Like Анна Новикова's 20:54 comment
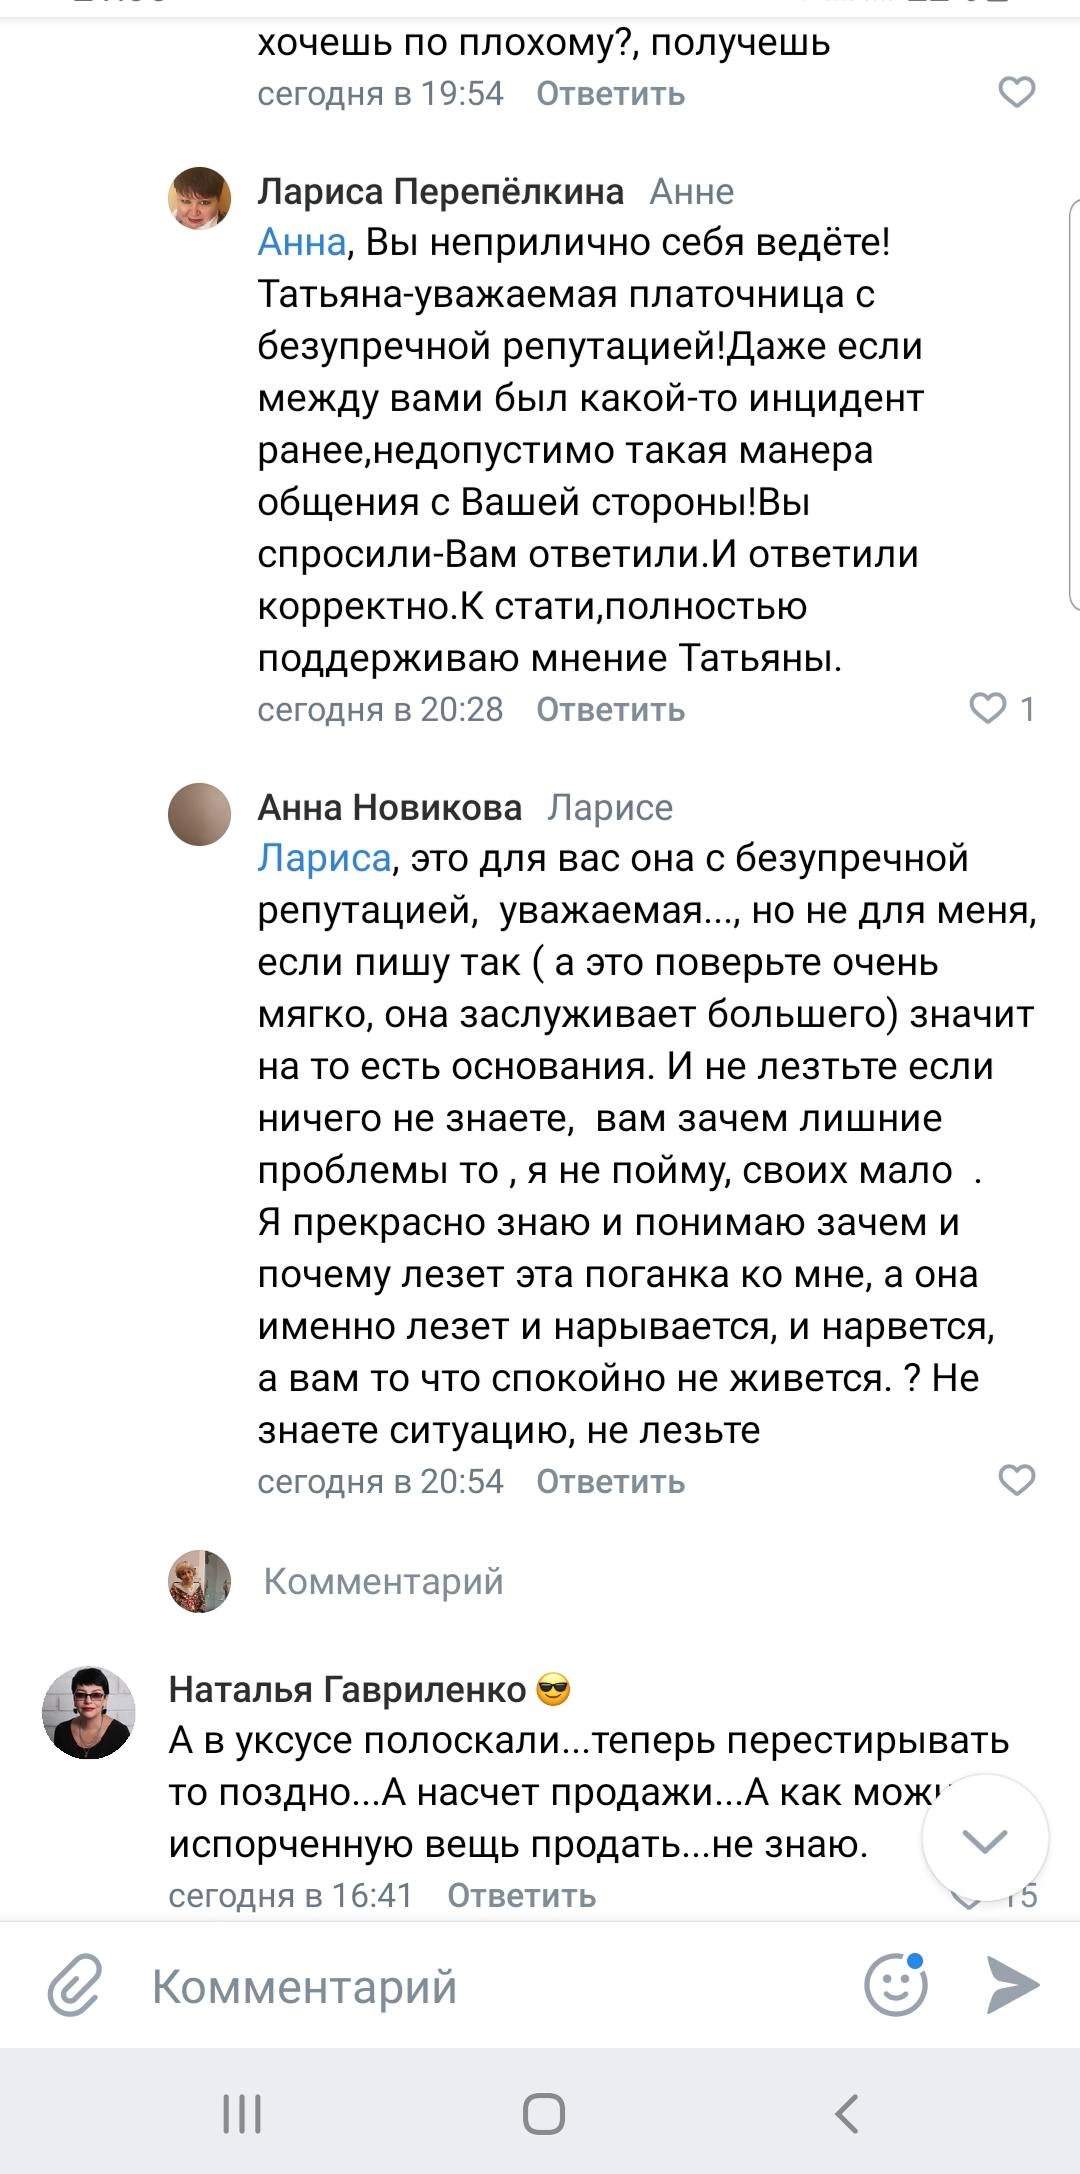Image resolution: width=1080 pixels, height=2174 pixels. 1016,1480
